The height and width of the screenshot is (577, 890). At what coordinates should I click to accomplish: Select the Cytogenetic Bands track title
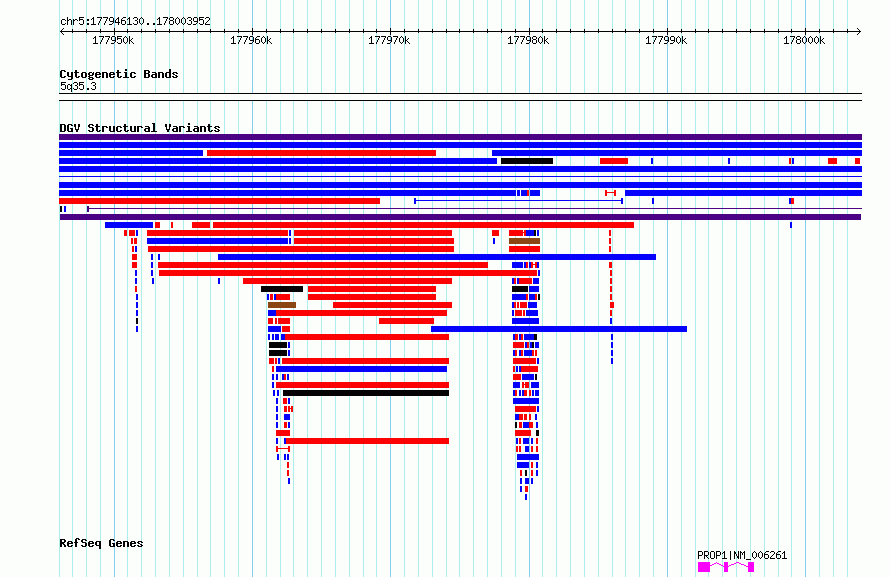(119, 74)
